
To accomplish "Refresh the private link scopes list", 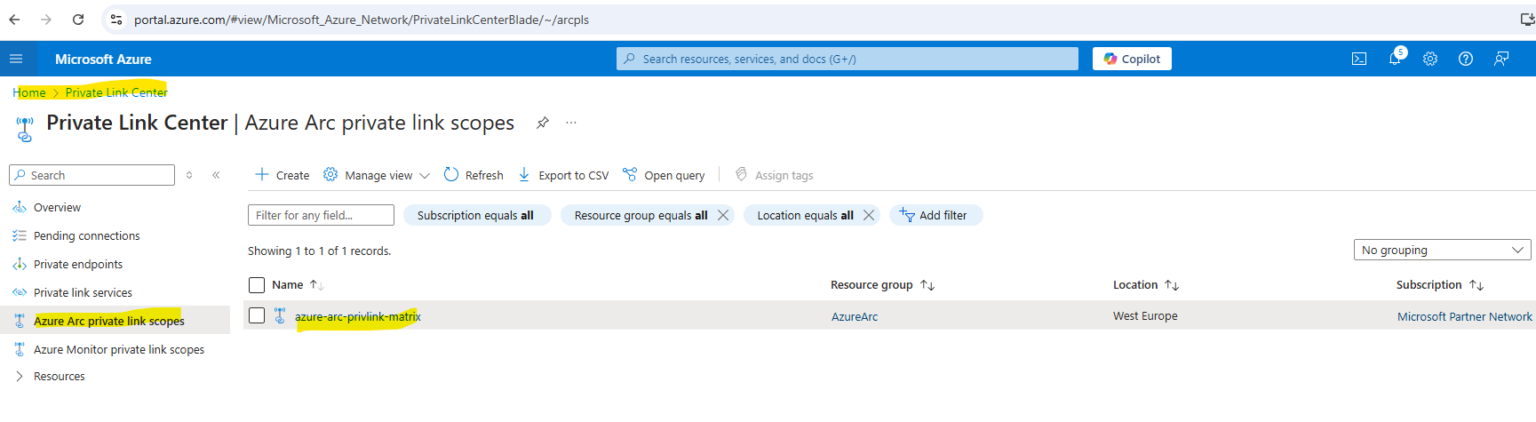I will pos(473,175).
